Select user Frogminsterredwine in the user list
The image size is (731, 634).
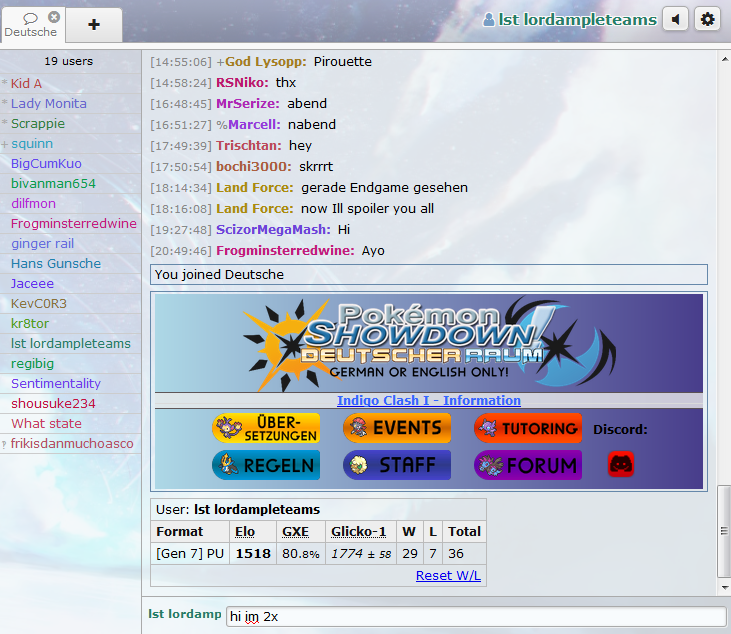tap(73, 223)
